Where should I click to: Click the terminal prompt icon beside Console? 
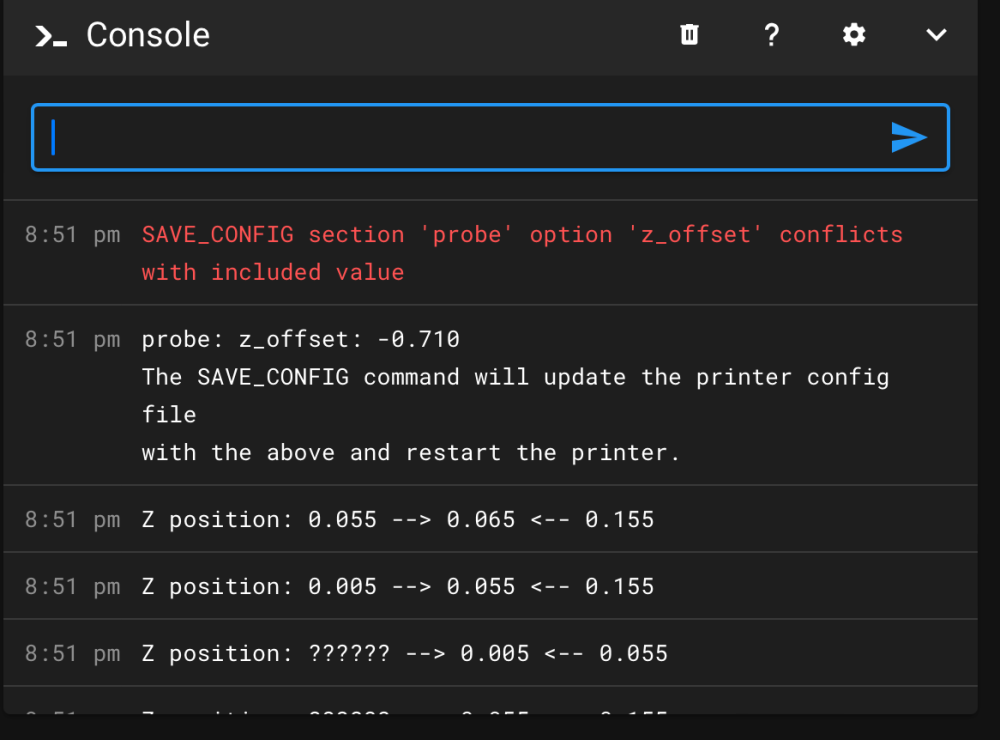(51, 36)
